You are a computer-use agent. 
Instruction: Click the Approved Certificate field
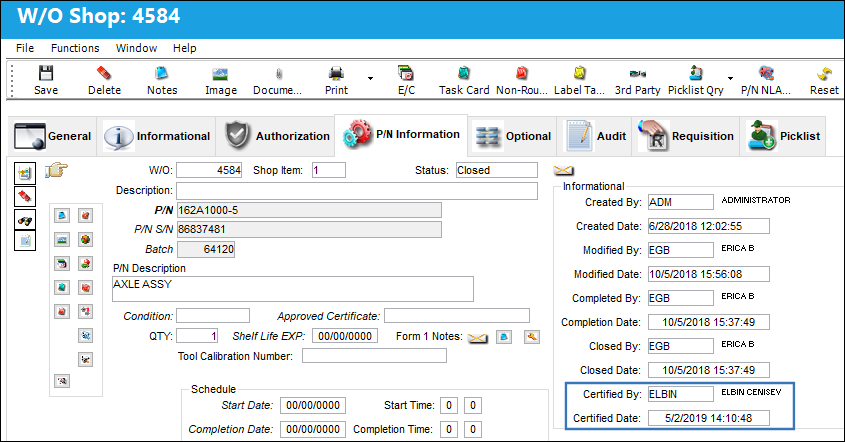457,316
